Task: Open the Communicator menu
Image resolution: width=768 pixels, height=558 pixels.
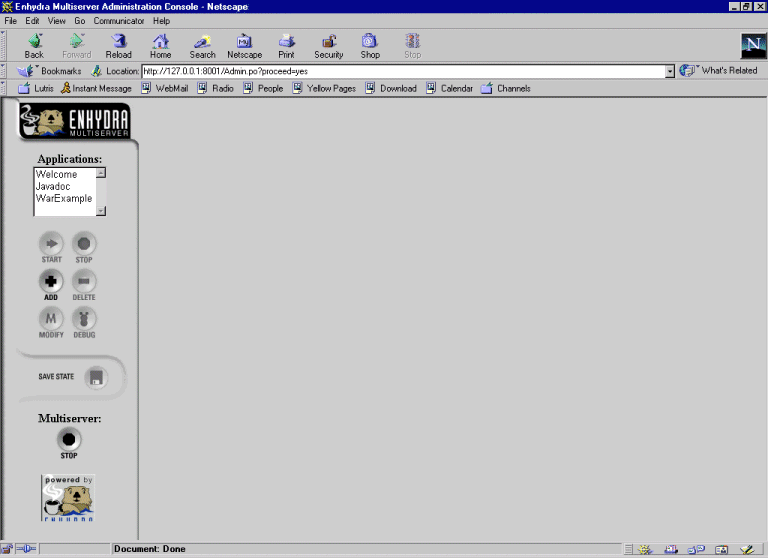Action: [119, 21]
